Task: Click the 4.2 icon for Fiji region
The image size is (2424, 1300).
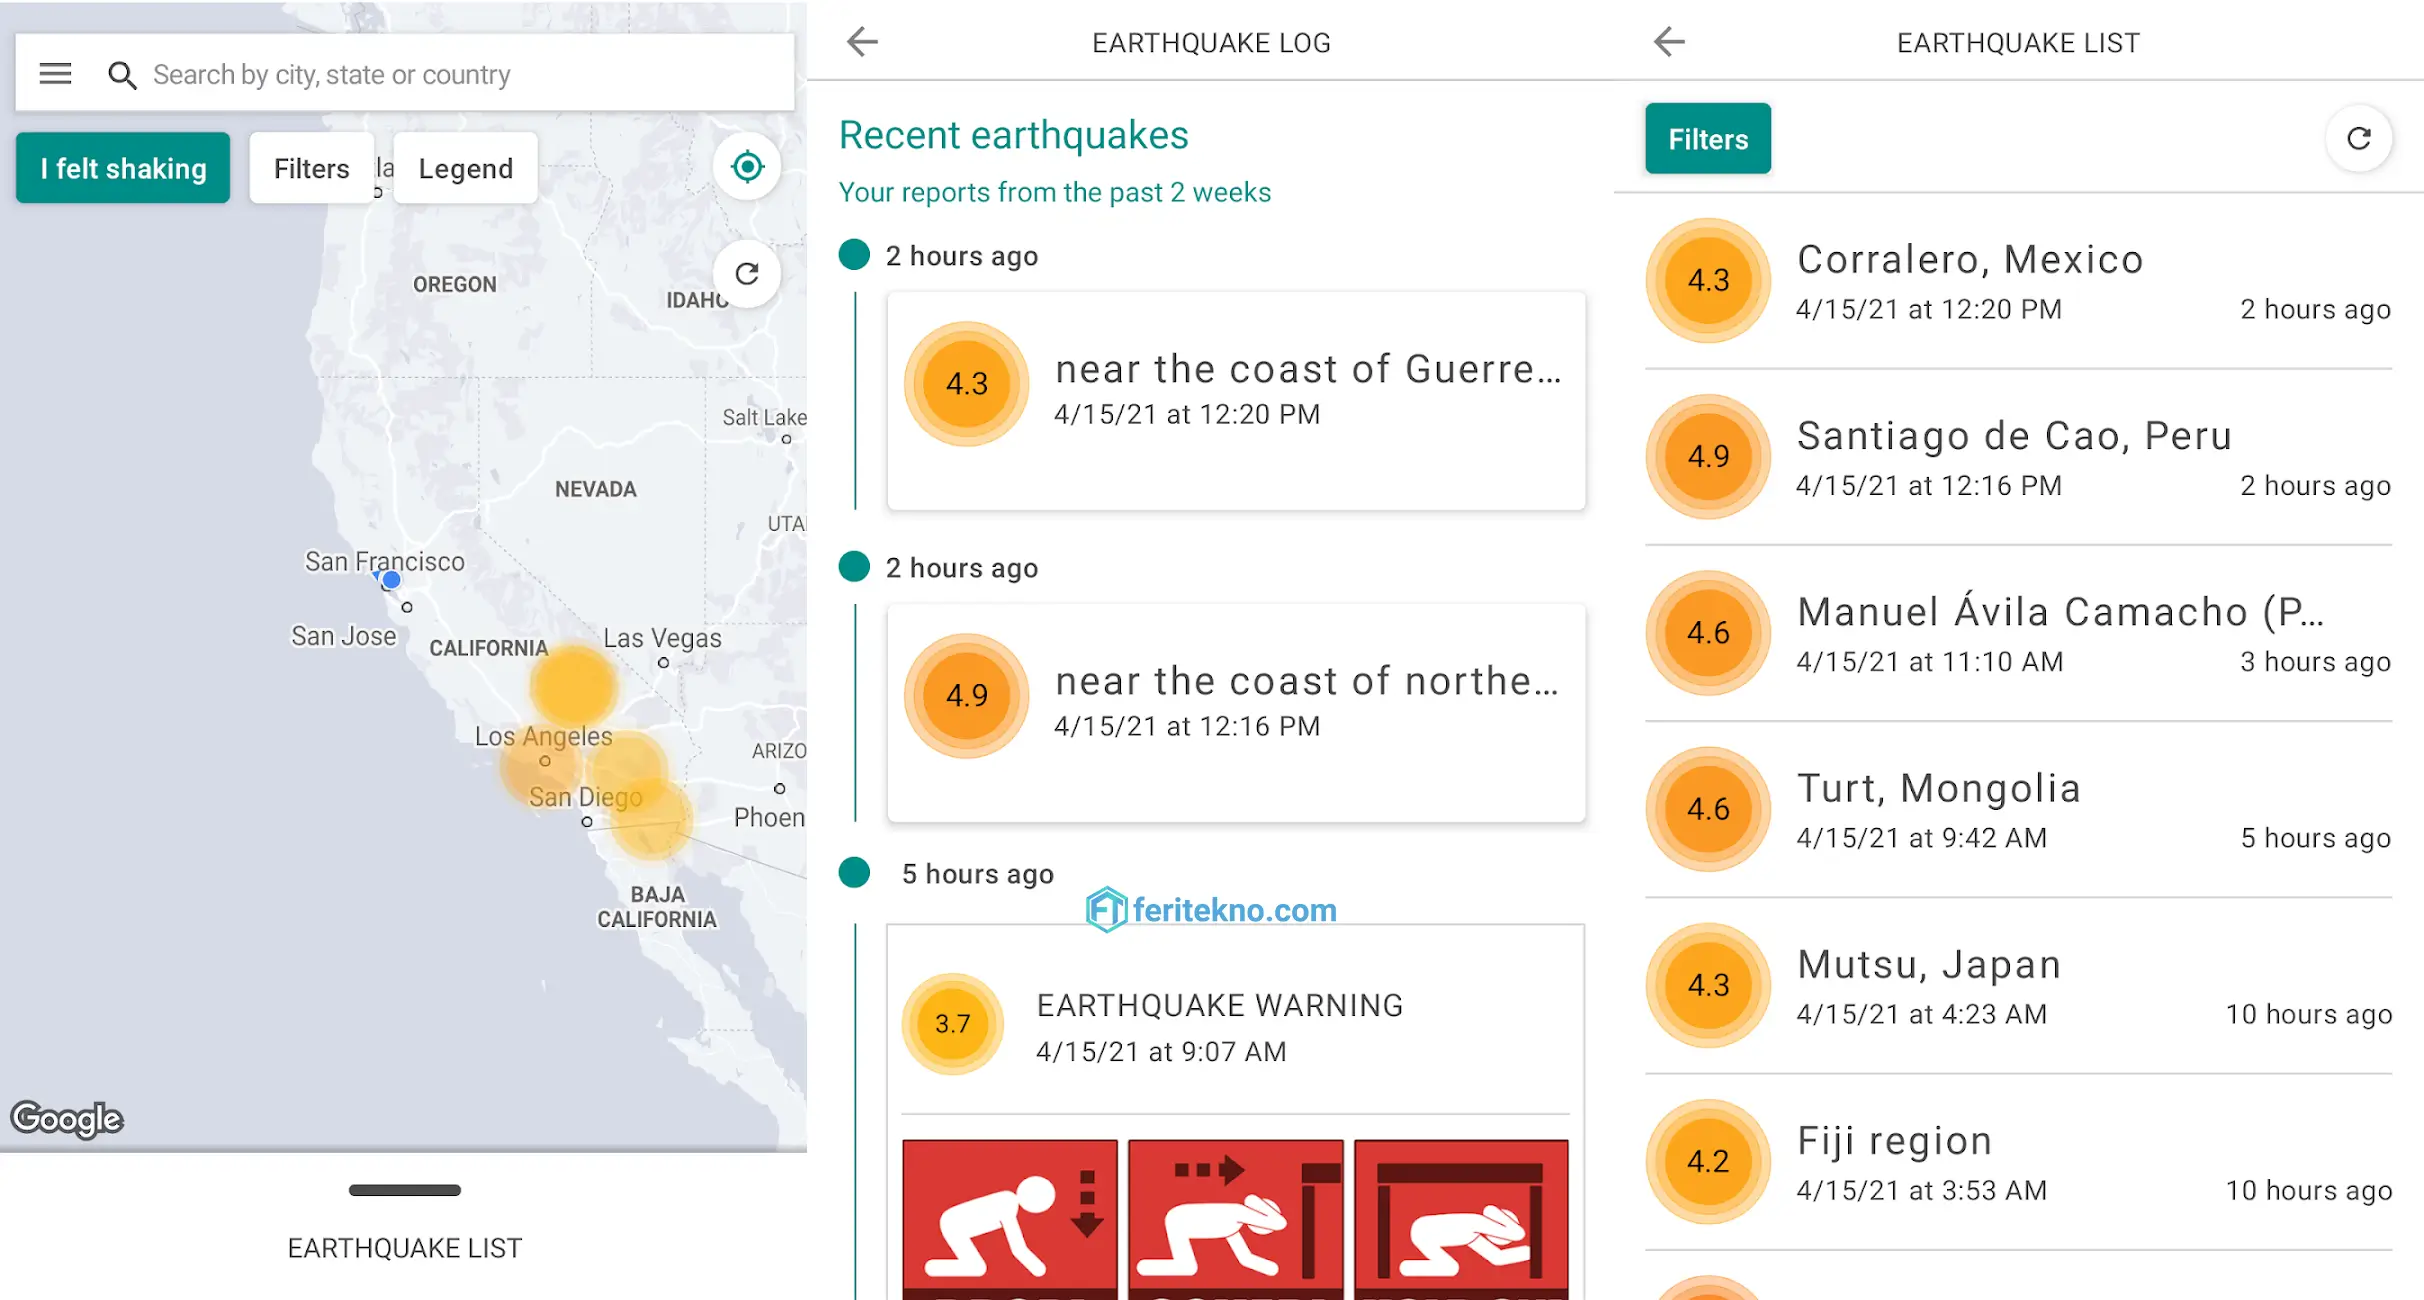Action: pyautogui.click(x=1708, y=1161)
